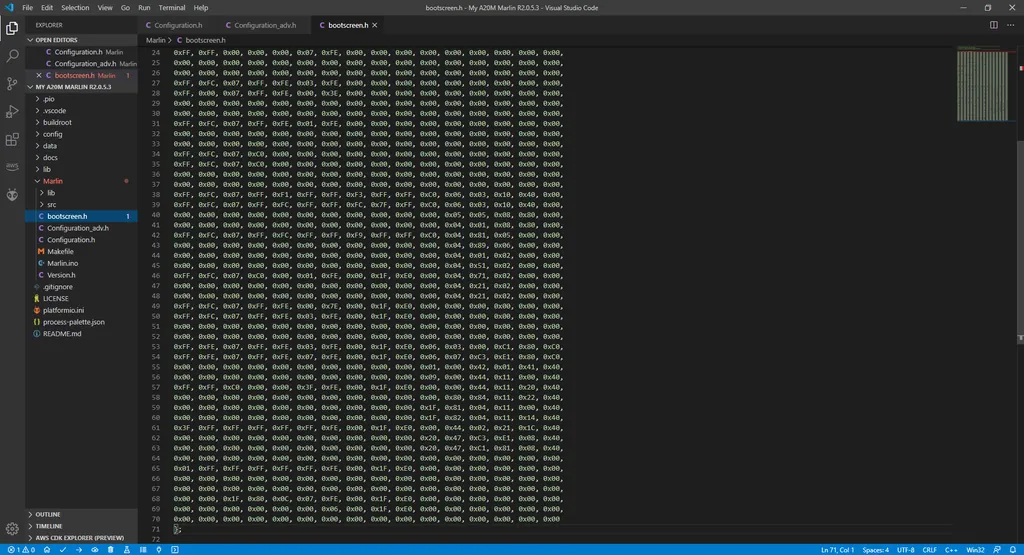Open the Terminal menu
This screenshot has height=555, width=1024.
(x=172, y=8)
